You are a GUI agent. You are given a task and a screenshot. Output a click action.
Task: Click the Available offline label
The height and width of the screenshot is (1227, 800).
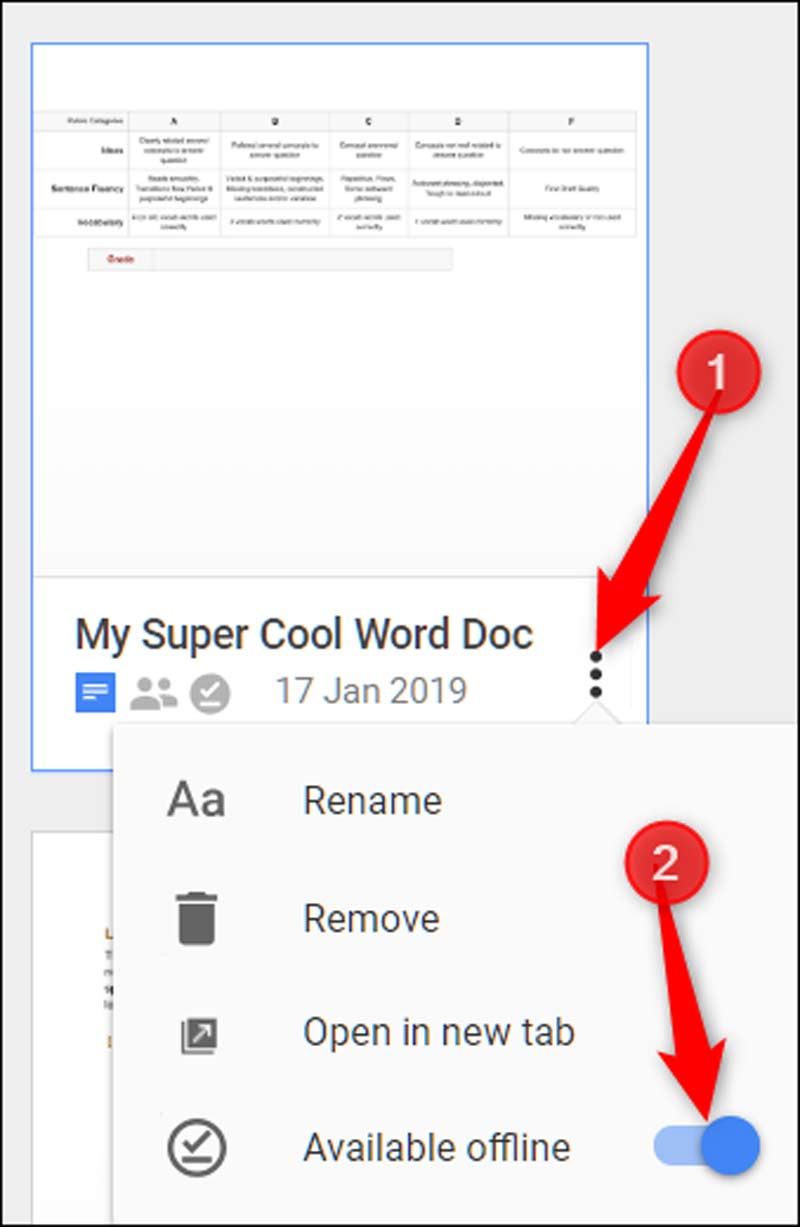pyautogui.click(x=436, y=1147)
